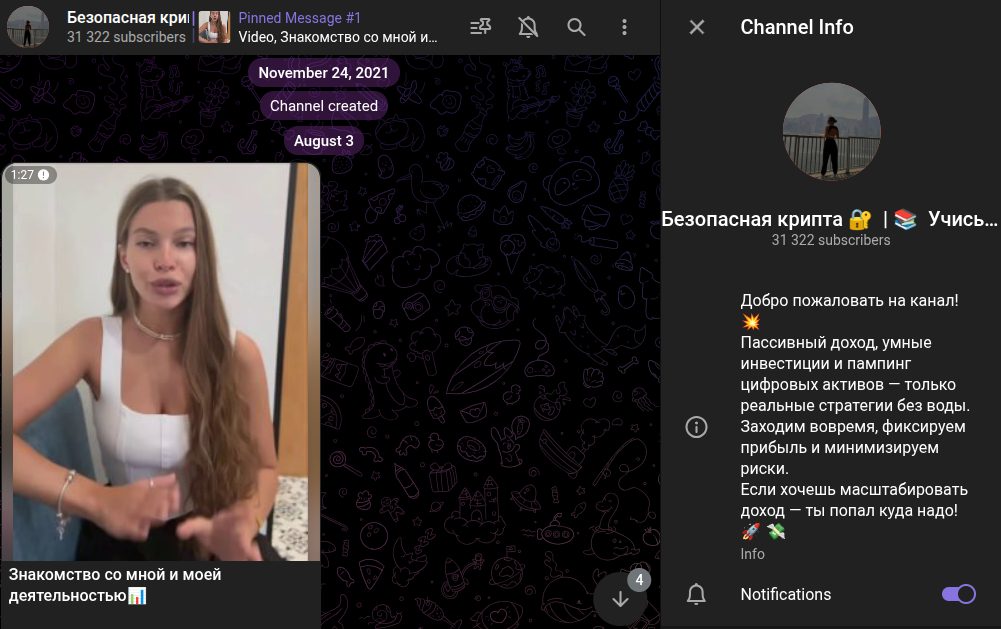Image resolution: width=1001 pixels, height=629 pixels.
Task: Open the three-dot channel menu
Action: (624, 27)
